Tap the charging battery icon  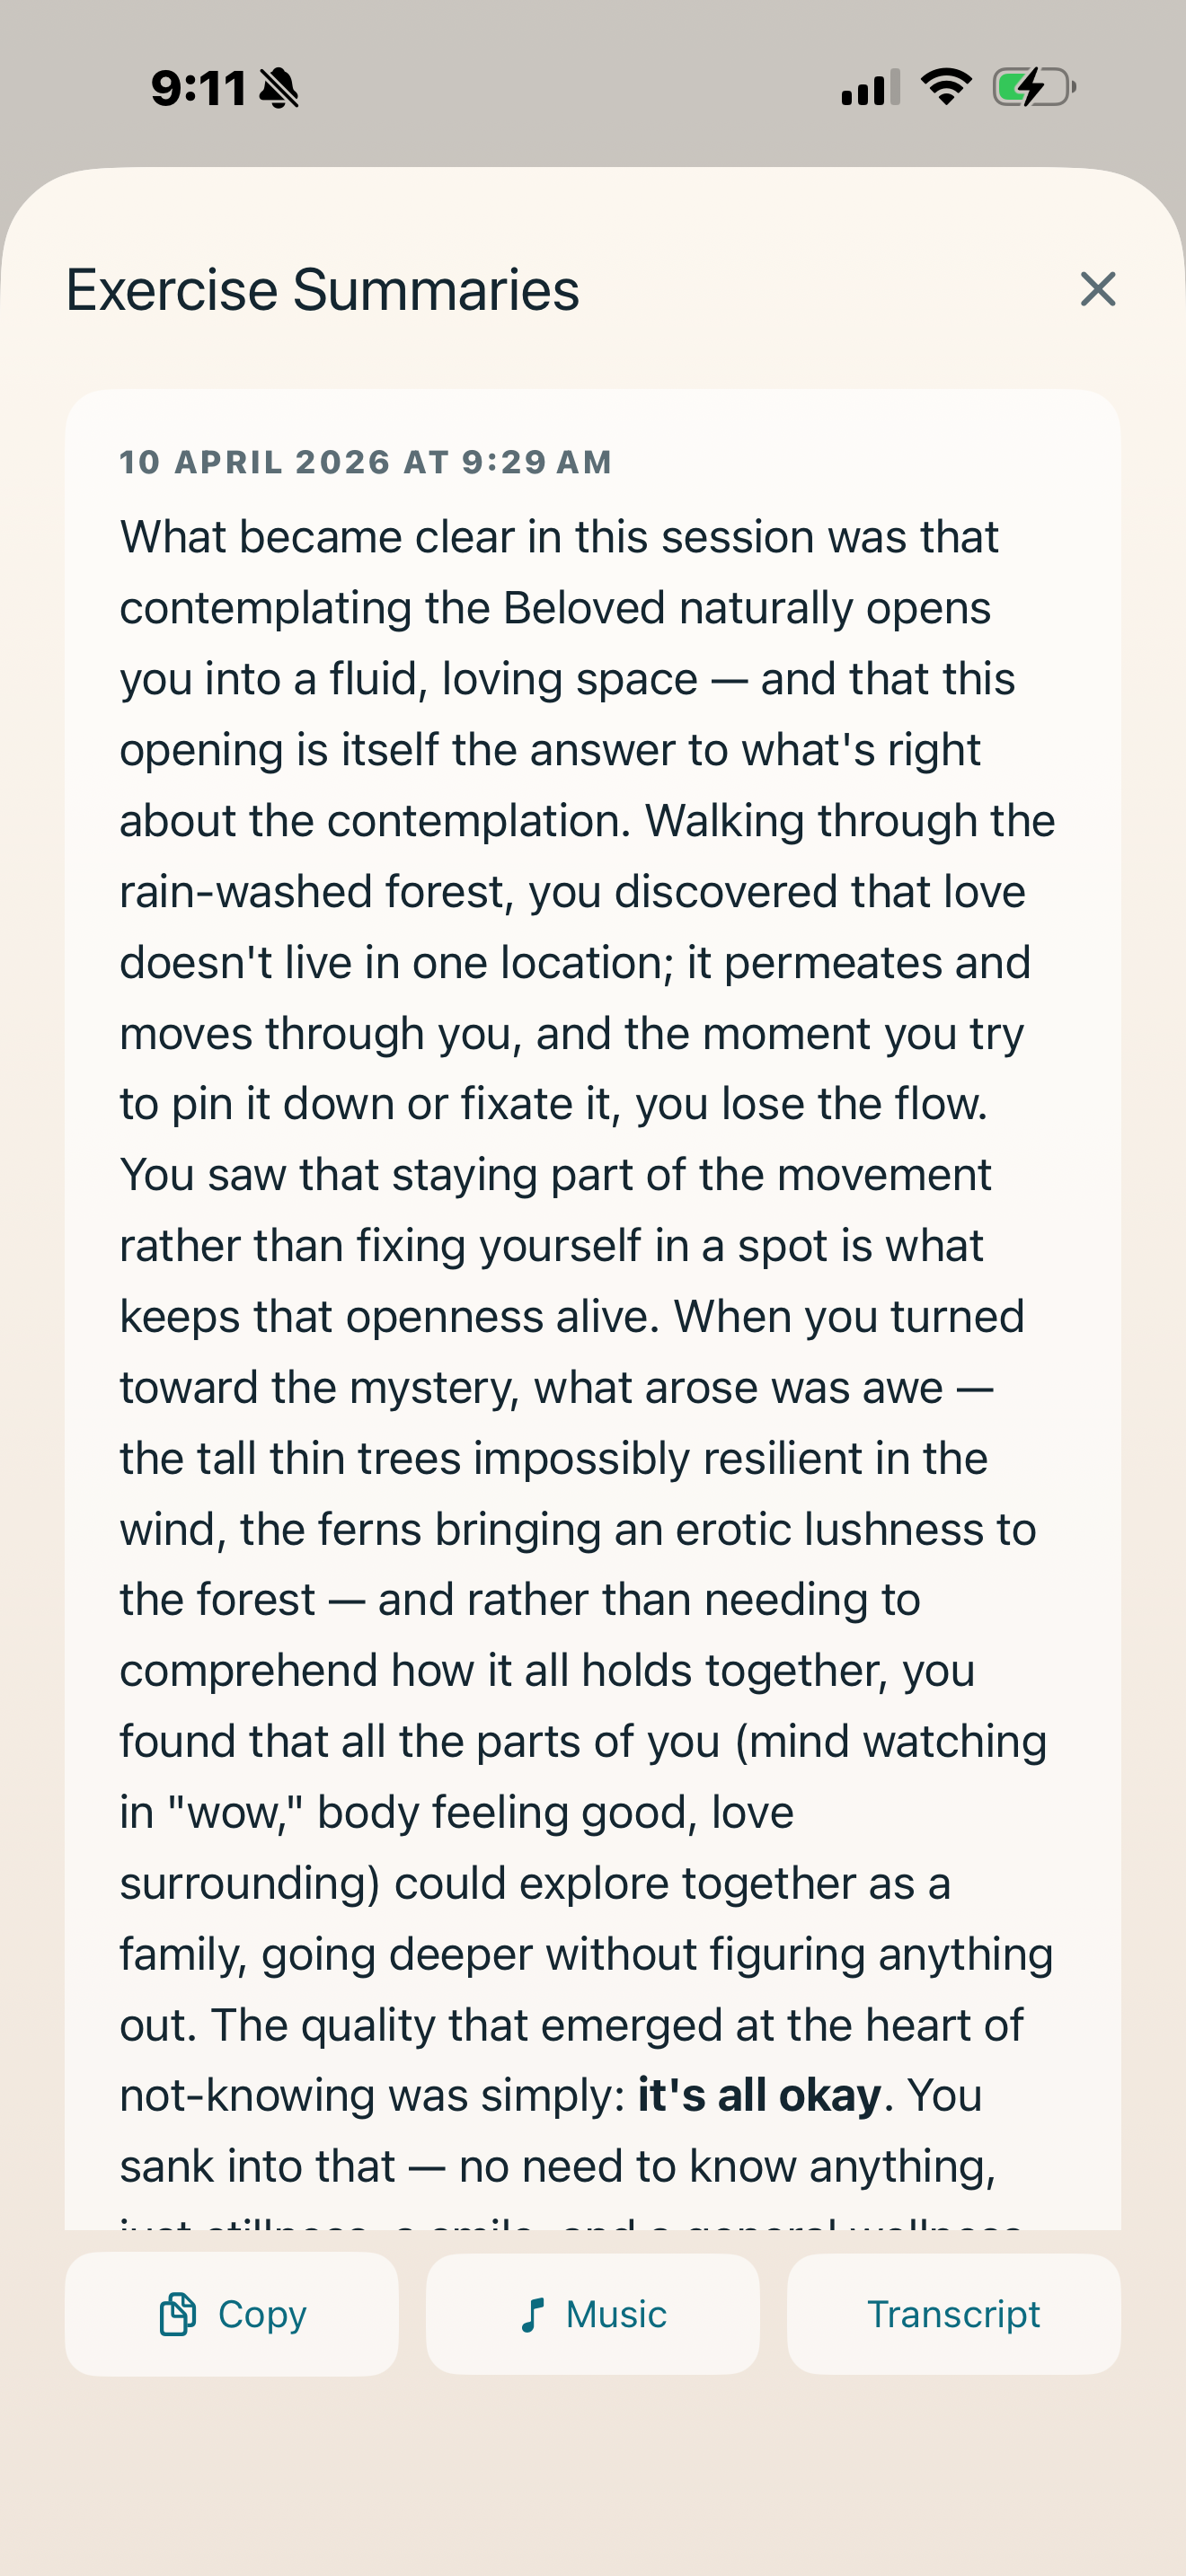[1034, 87]
